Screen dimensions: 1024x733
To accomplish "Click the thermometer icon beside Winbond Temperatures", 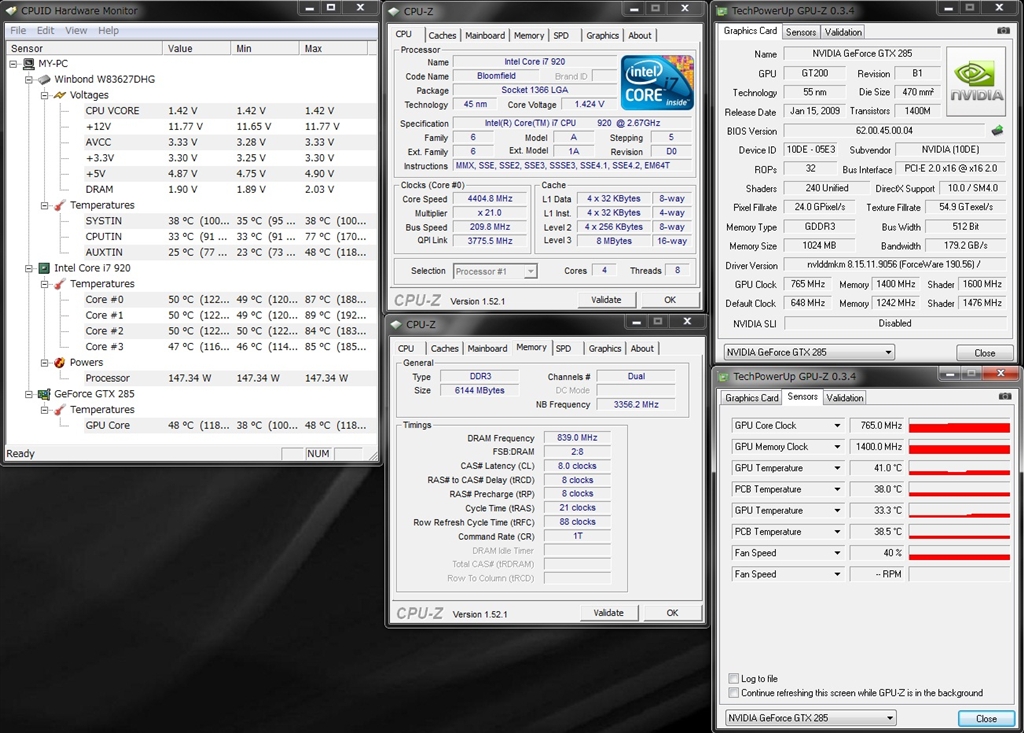I will tap(60, 205).
